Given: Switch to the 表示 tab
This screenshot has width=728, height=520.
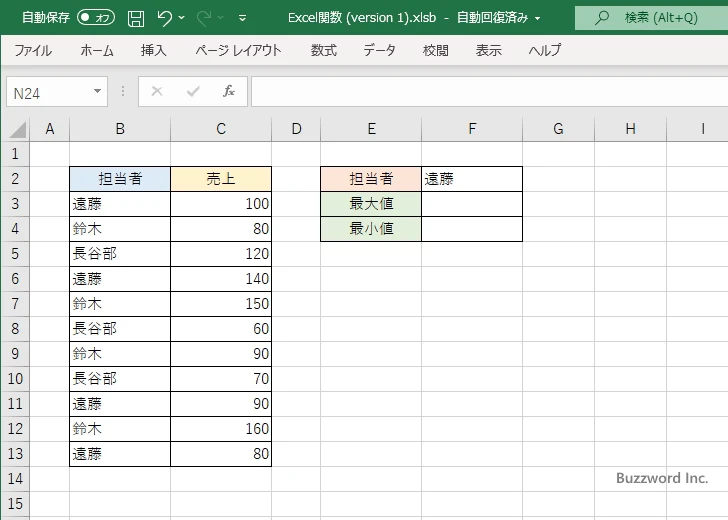Looking at the screenshot, I should tap(488, 50).
